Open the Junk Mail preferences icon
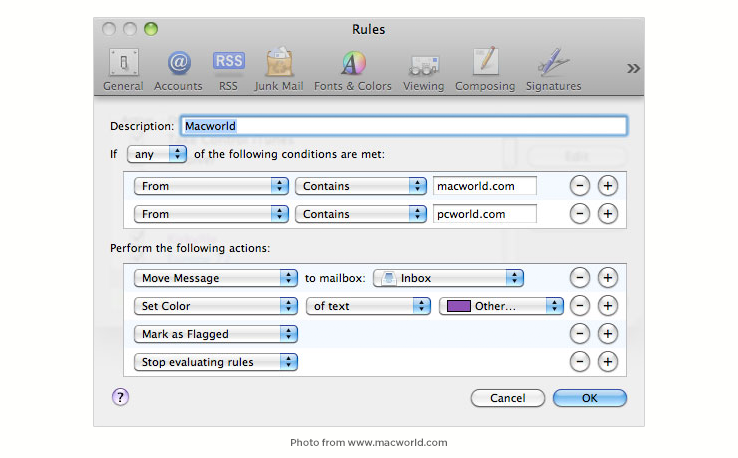Viewport: 738px width, 458px height. pyautogui.click(x=279, y=69)
